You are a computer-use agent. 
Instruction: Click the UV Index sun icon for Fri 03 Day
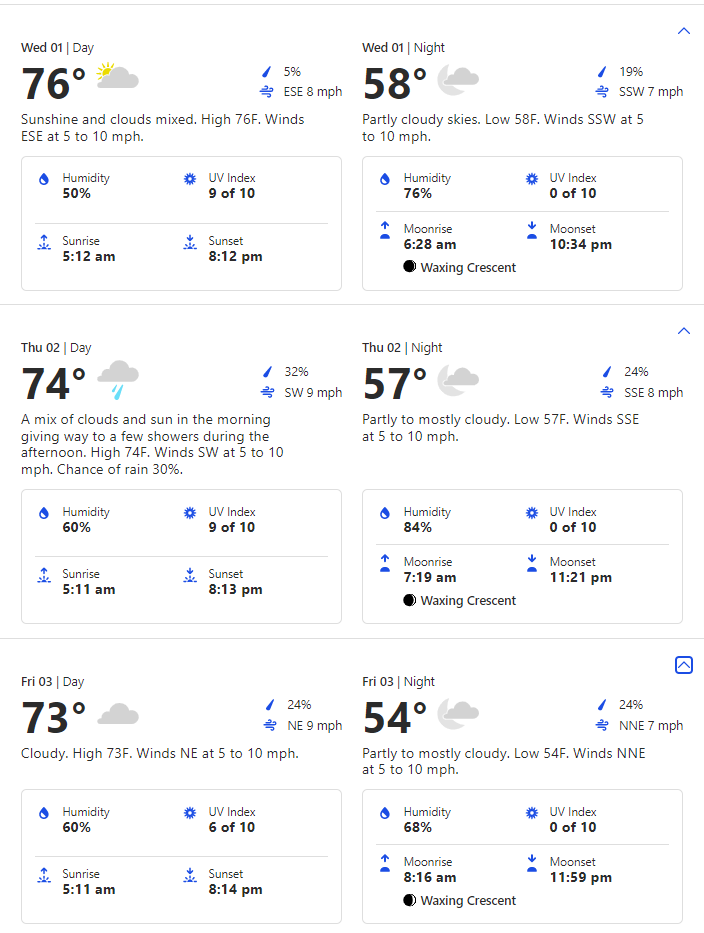coord(190,813)
